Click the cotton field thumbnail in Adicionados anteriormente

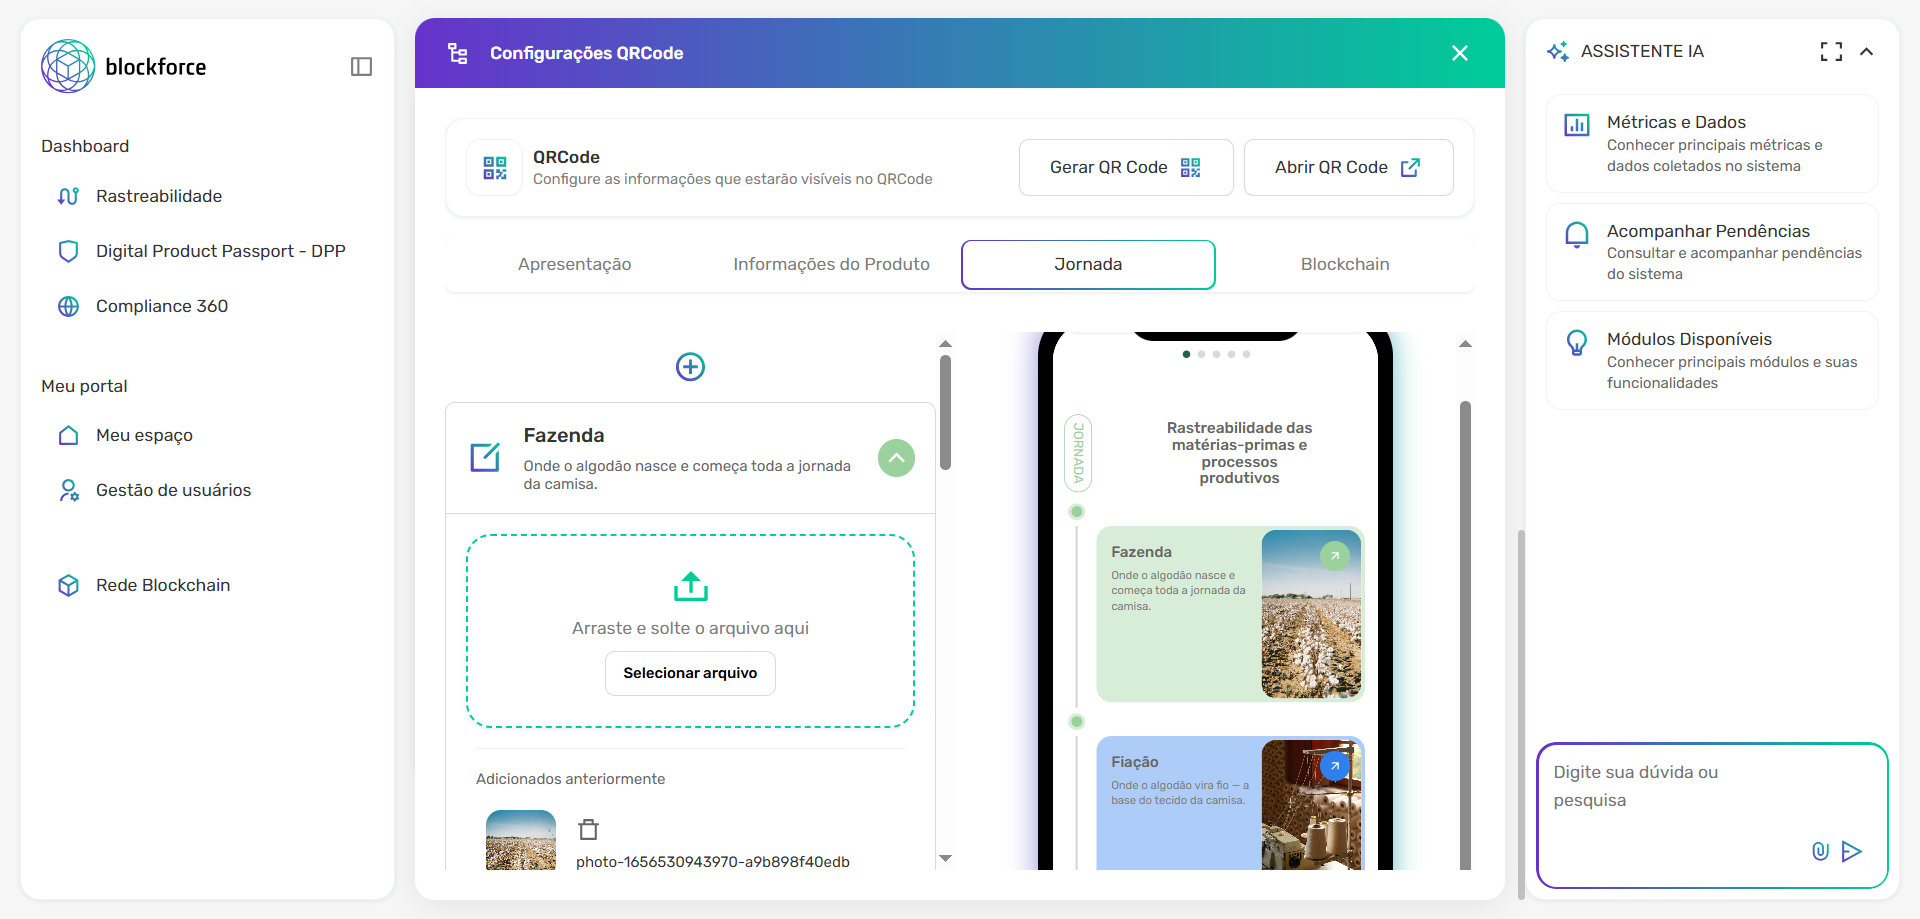pyautogui.click(x=520, y=840)
